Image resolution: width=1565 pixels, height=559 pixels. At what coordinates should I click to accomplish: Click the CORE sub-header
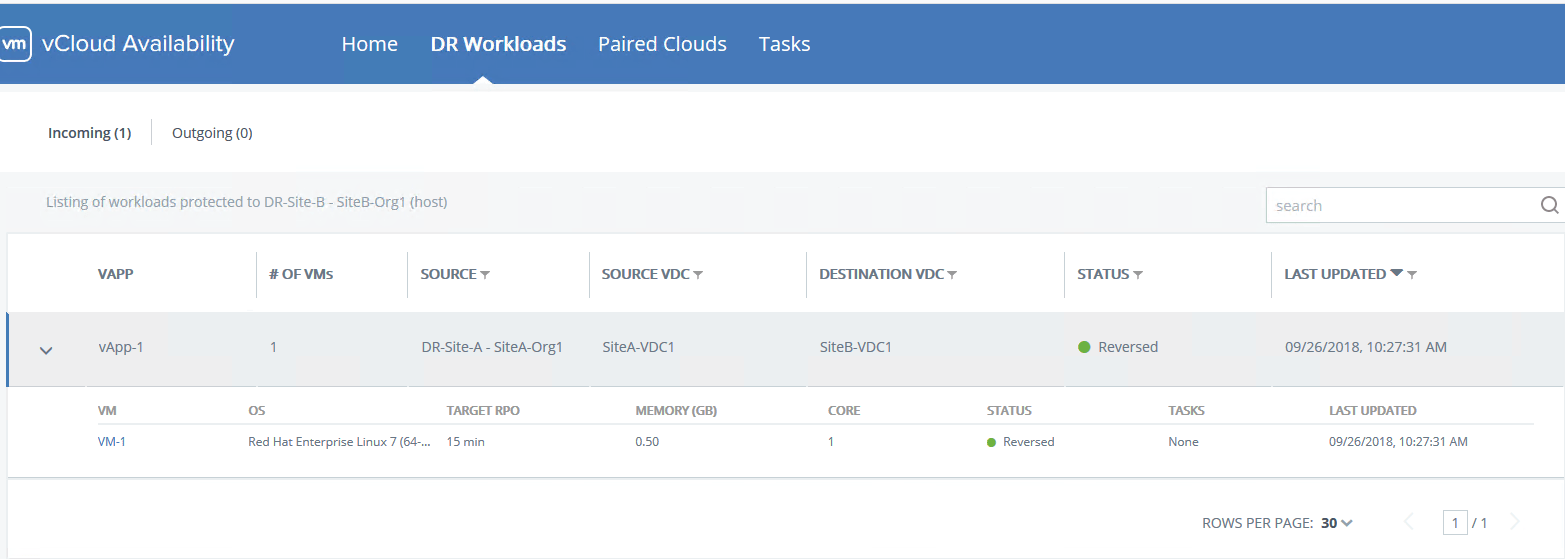(844, 410)
